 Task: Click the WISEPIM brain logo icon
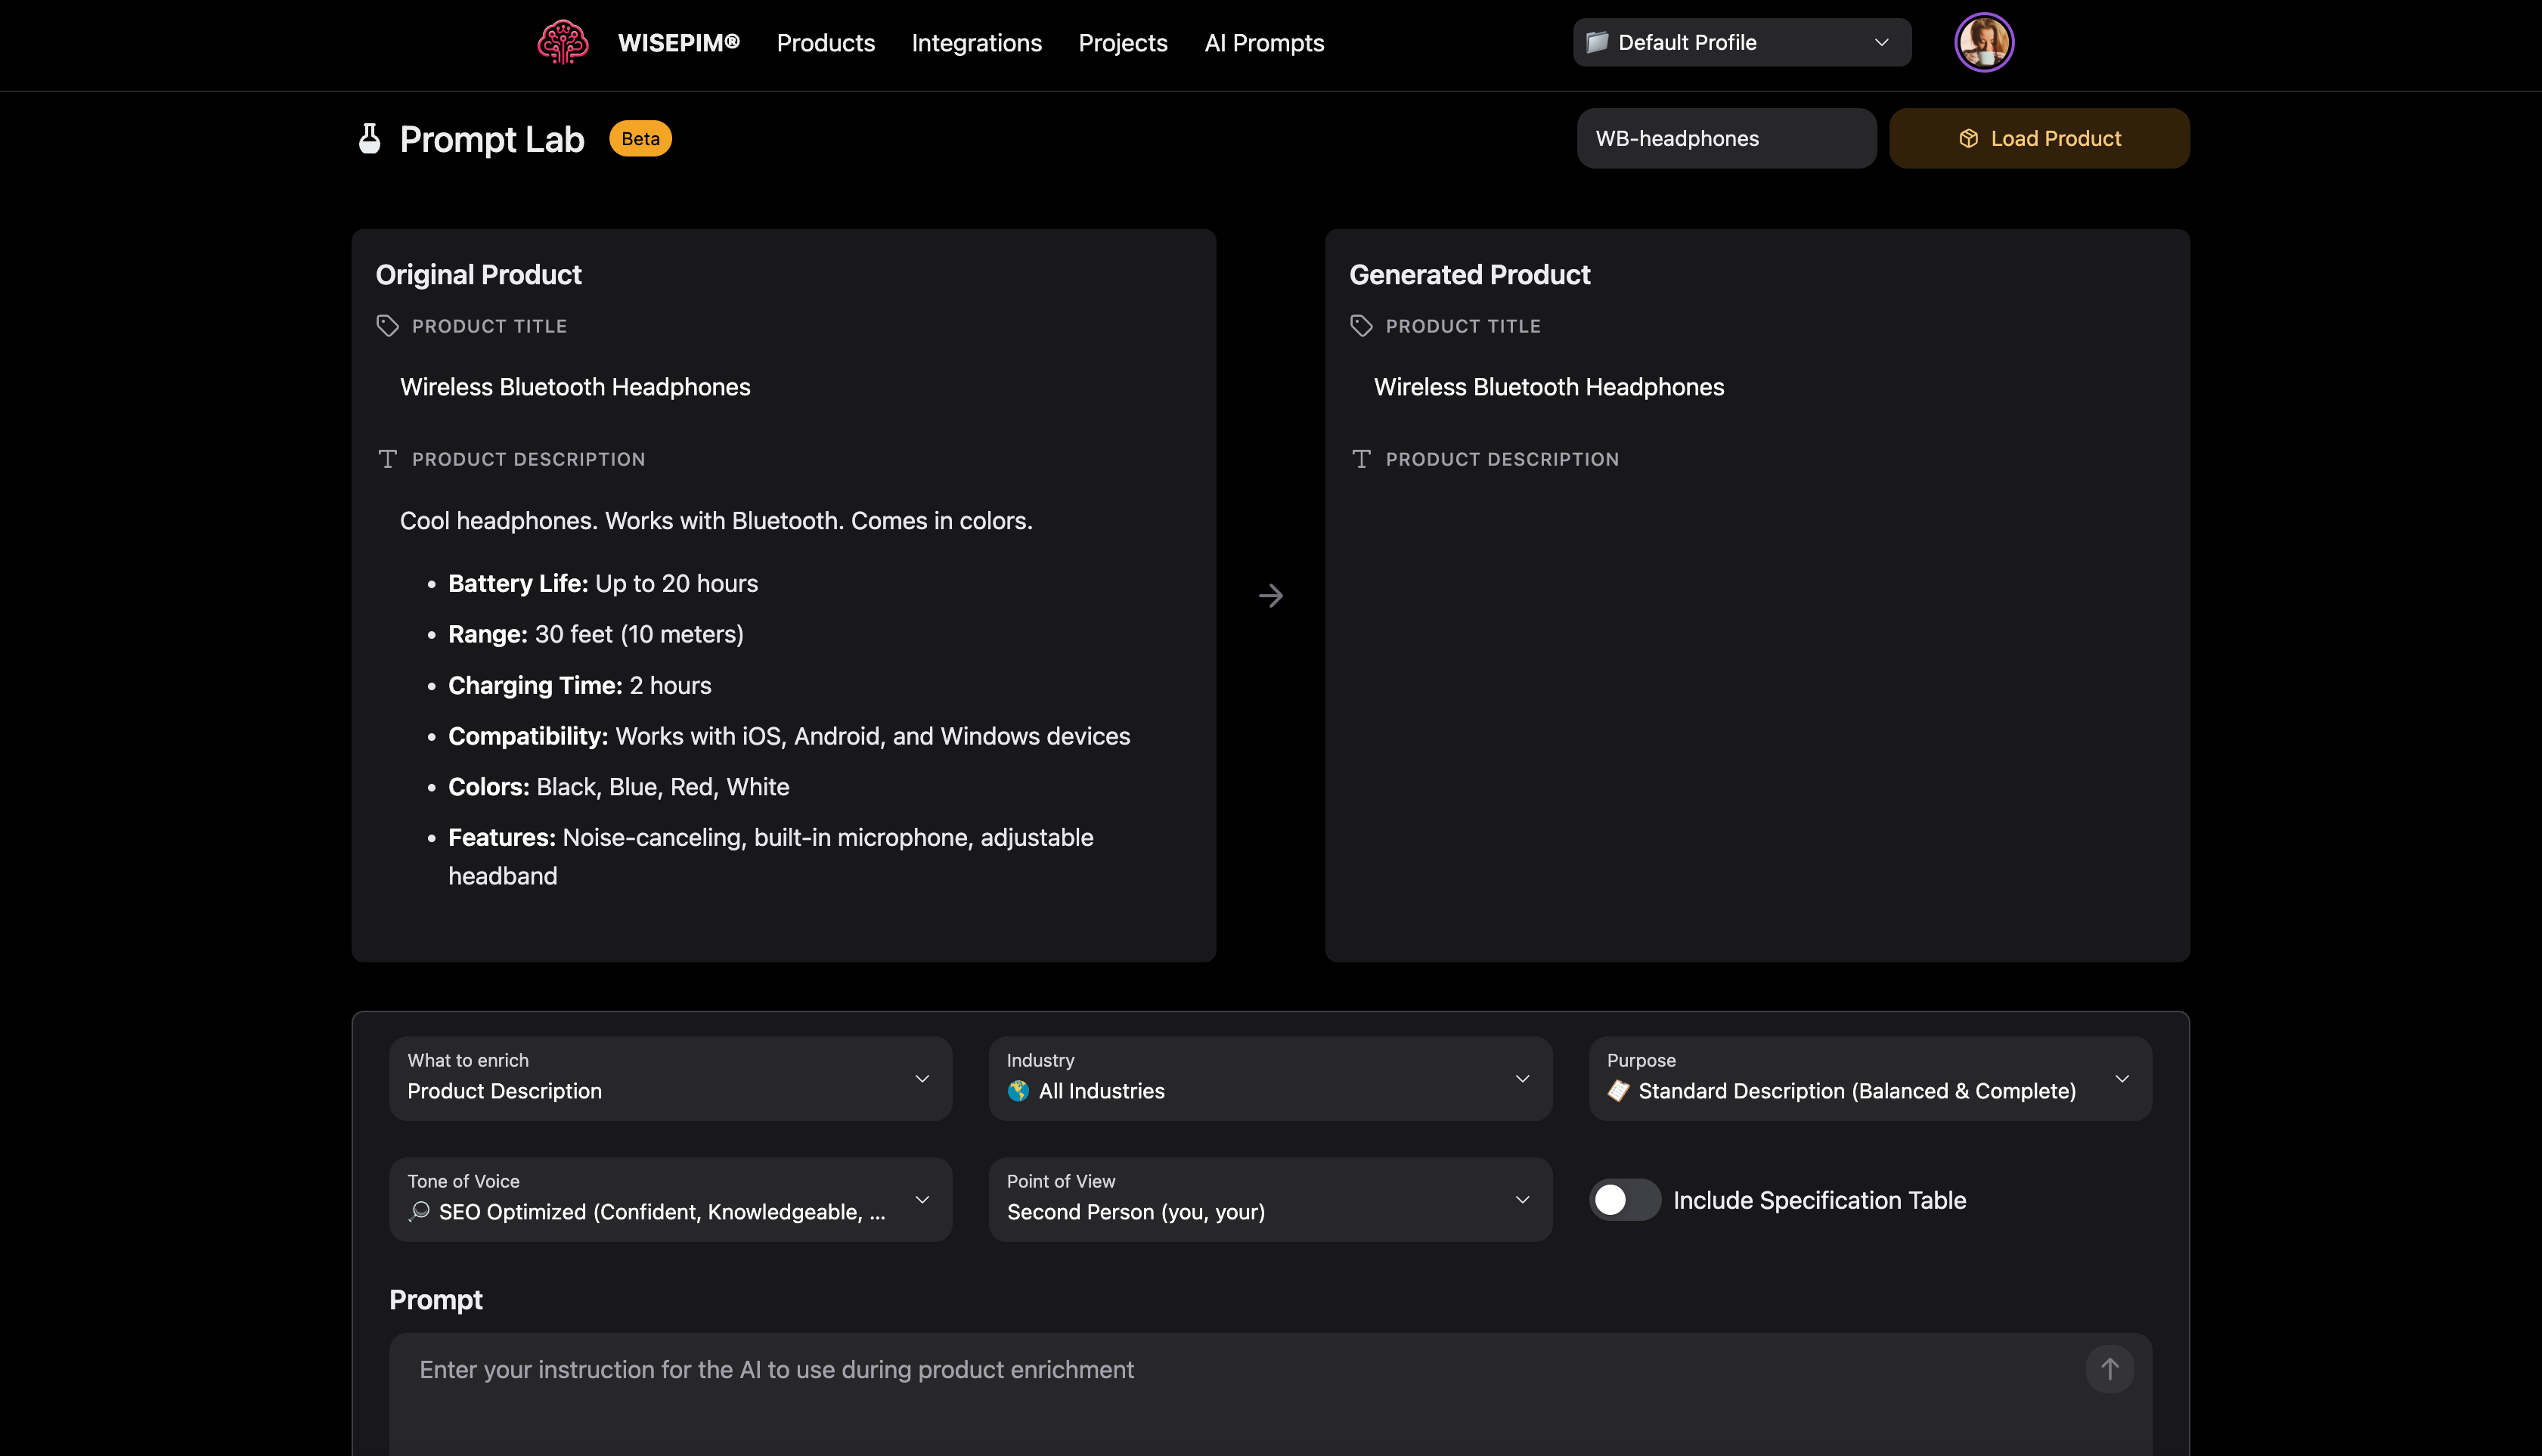562,42
